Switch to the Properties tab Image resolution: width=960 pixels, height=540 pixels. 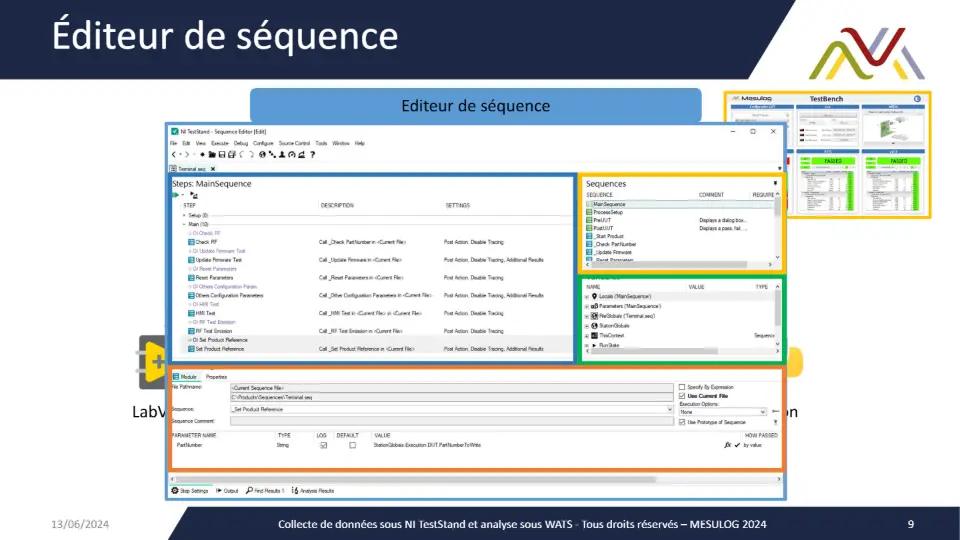click(x=216, y=377)
